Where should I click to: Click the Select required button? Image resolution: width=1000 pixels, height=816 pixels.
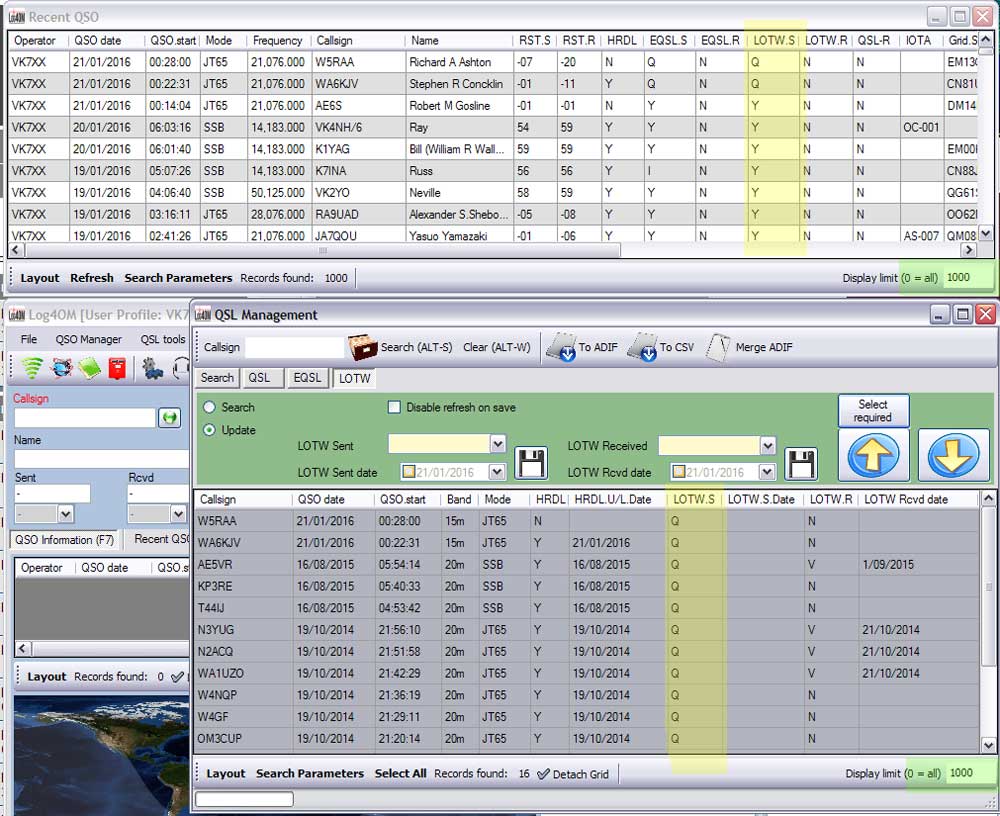[873, 411]
